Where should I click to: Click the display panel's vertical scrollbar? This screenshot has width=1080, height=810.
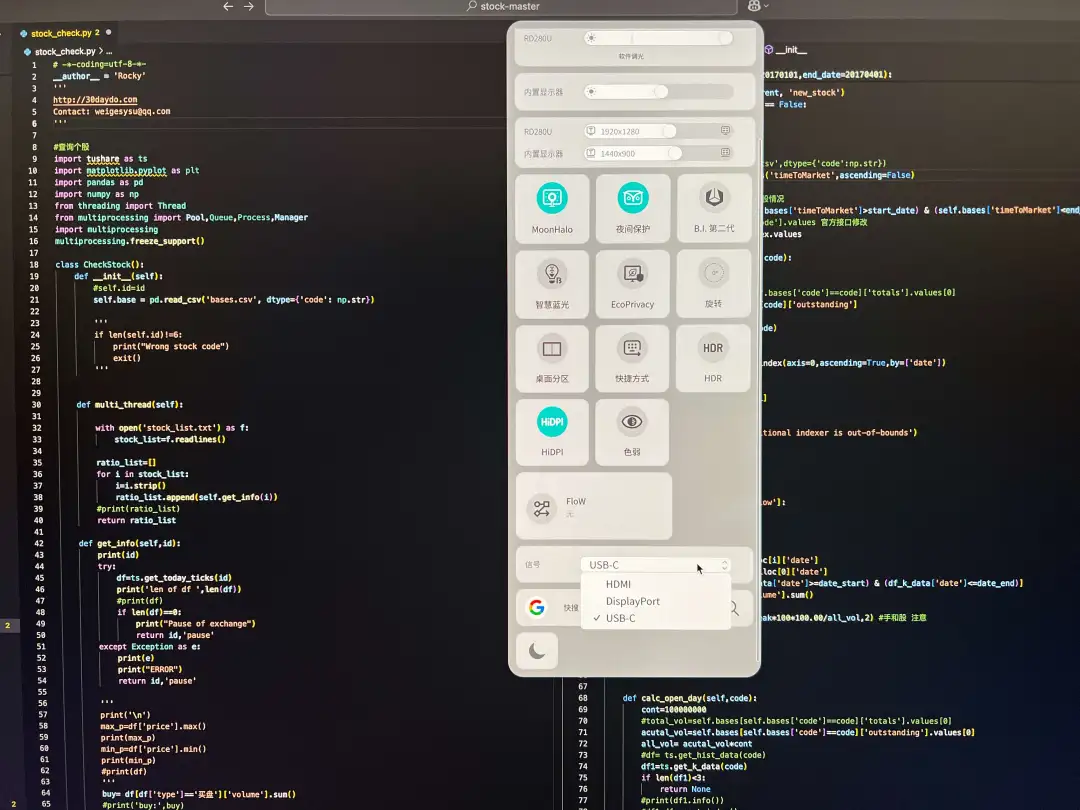760,399
